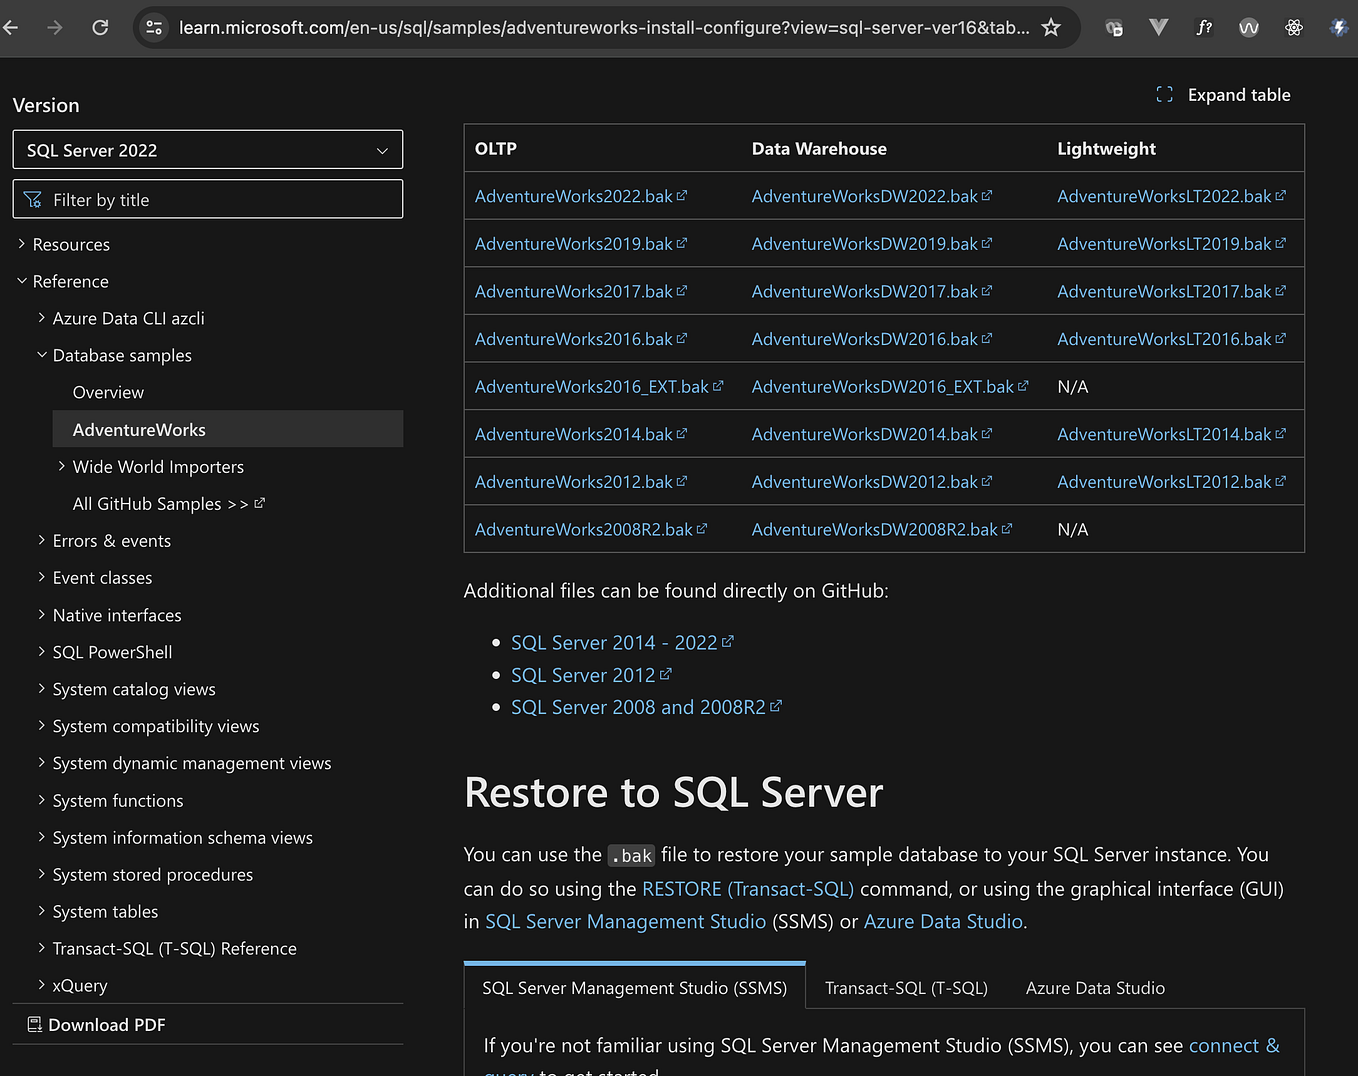Image resolution: width=1358 pixels, height=1076 pixels.
Task: Switch to the Azure Data Studio tab
Action: [1095, 988]
